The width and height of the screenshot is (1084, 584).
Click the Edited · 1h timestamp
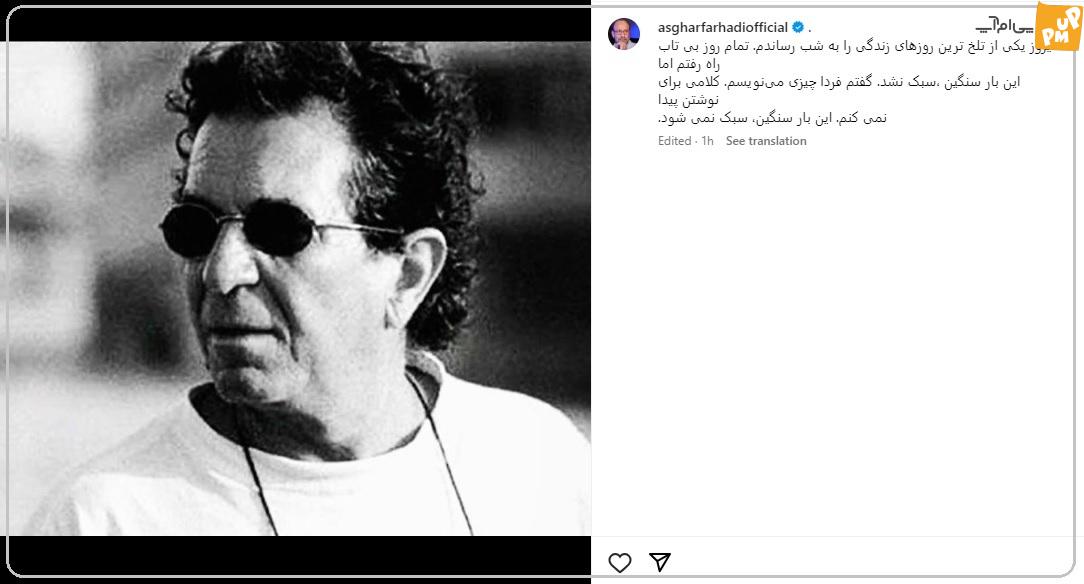click(686, 140)
